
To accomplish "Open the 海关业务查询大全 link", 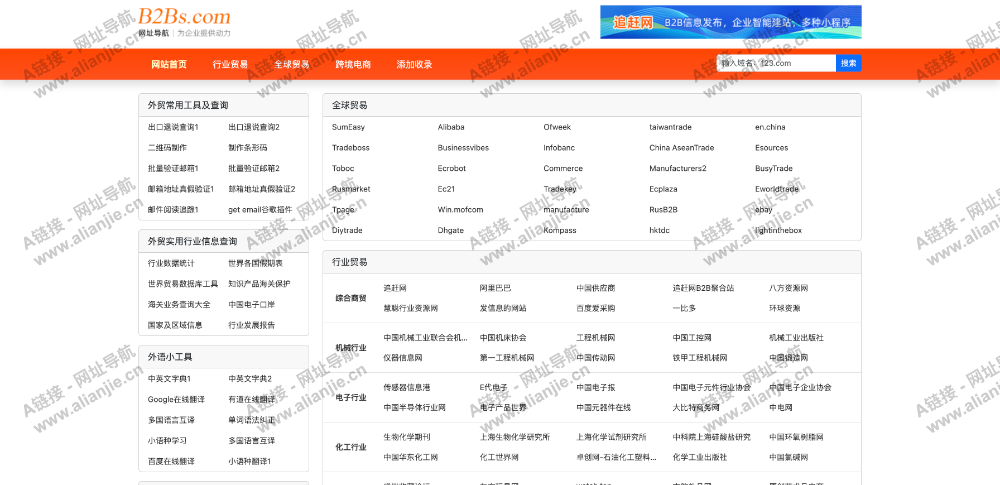I will pos(179,304).
